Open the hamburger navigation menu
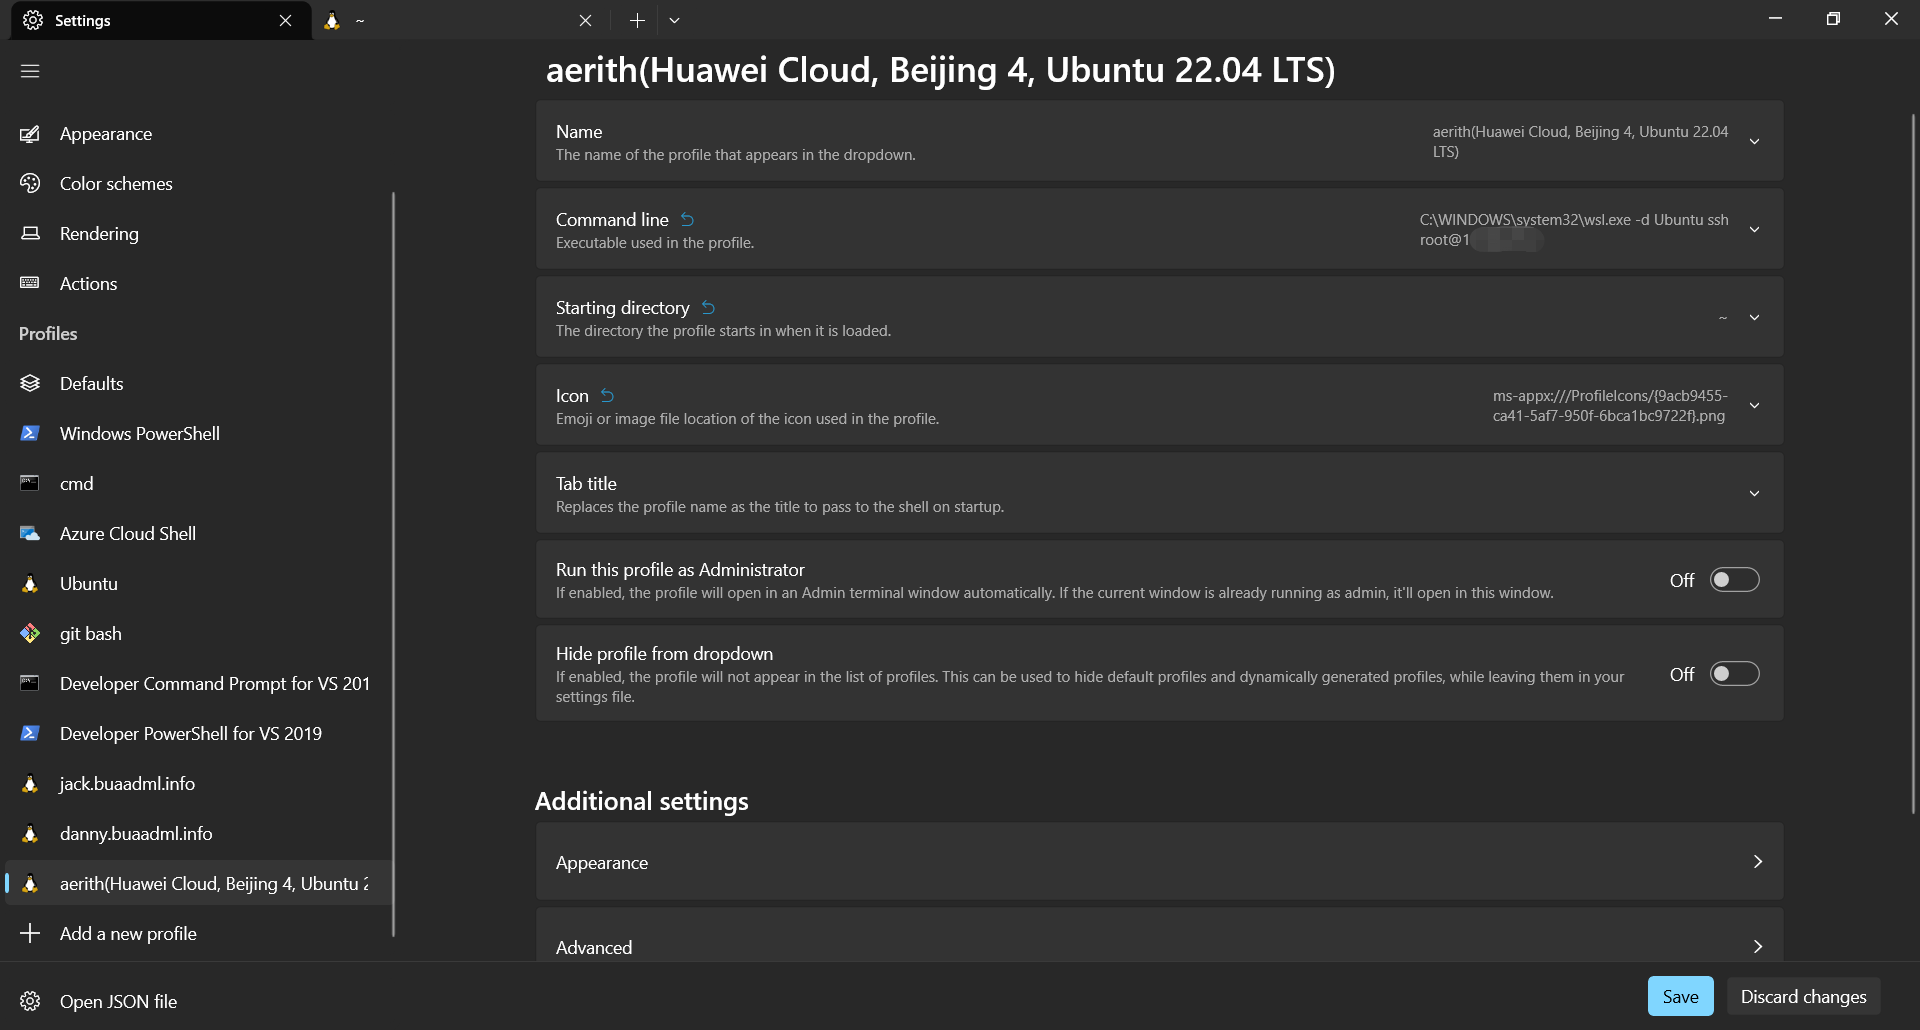This screenshot has height=1030, width=1920. [x=30, y=71]
